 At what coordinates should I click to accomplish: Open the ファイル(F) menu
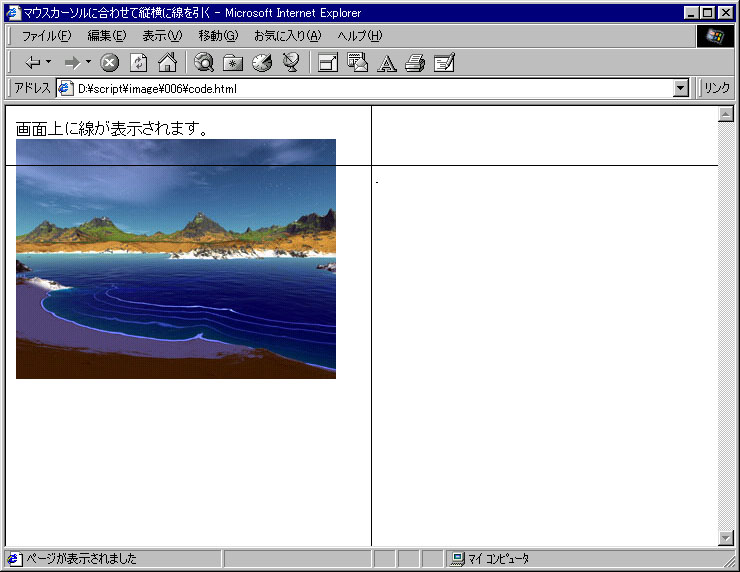pyautogui.click(x=47, y=36)
